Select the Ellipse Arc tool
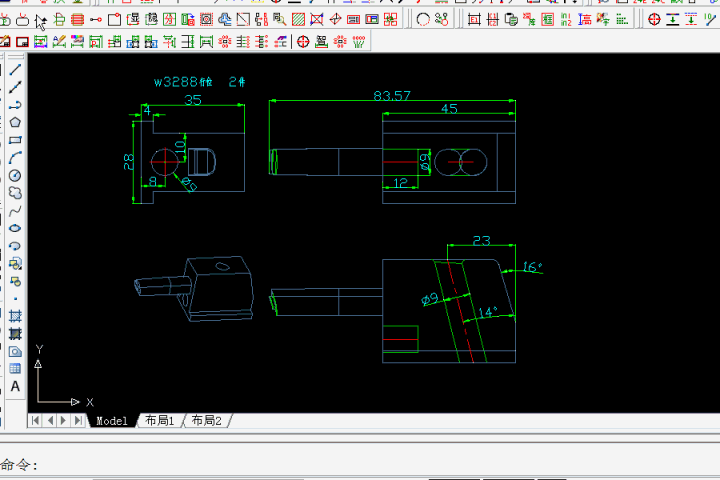This screenshot has height=480, width=720. coord(15,246)
